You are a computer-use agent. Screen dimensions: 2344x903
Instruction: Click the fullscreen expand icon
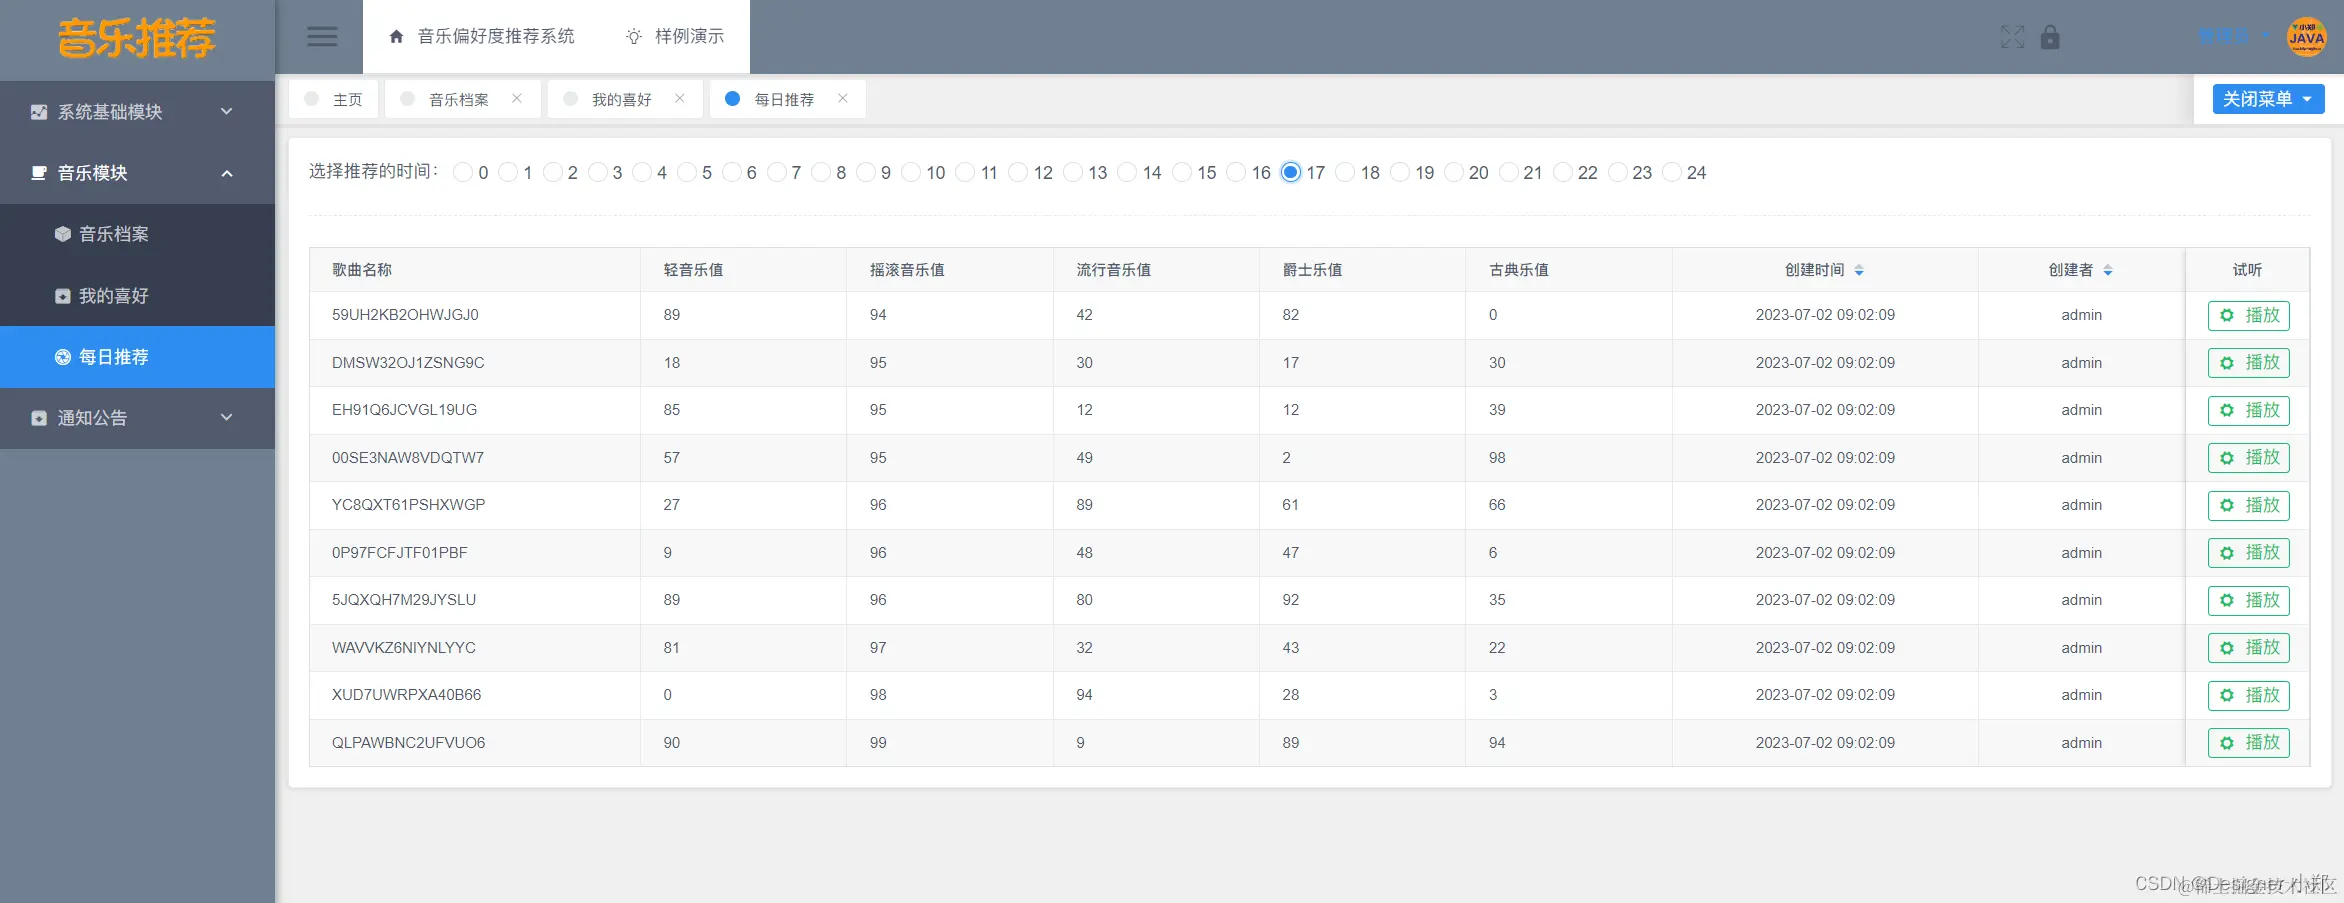(x=2012, y=37)
